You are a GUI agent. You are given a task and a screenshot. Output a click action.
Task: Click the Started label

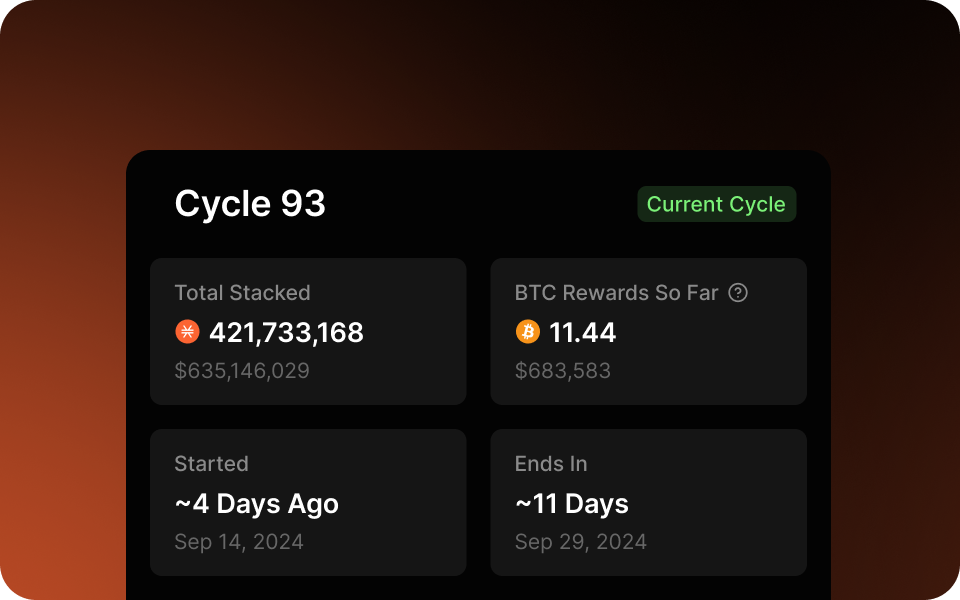coord(211,463)
